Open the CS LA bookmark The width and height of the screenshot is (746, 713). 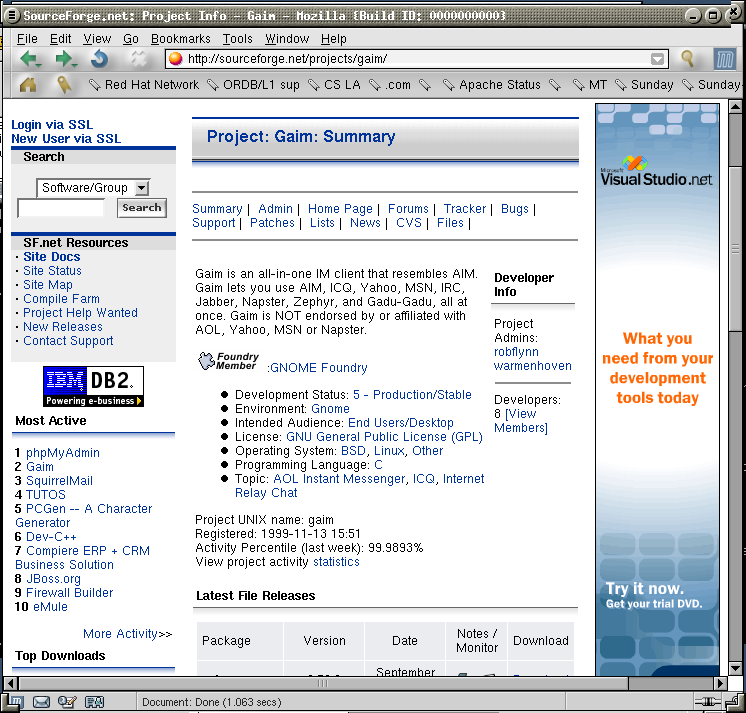[334, 85]
